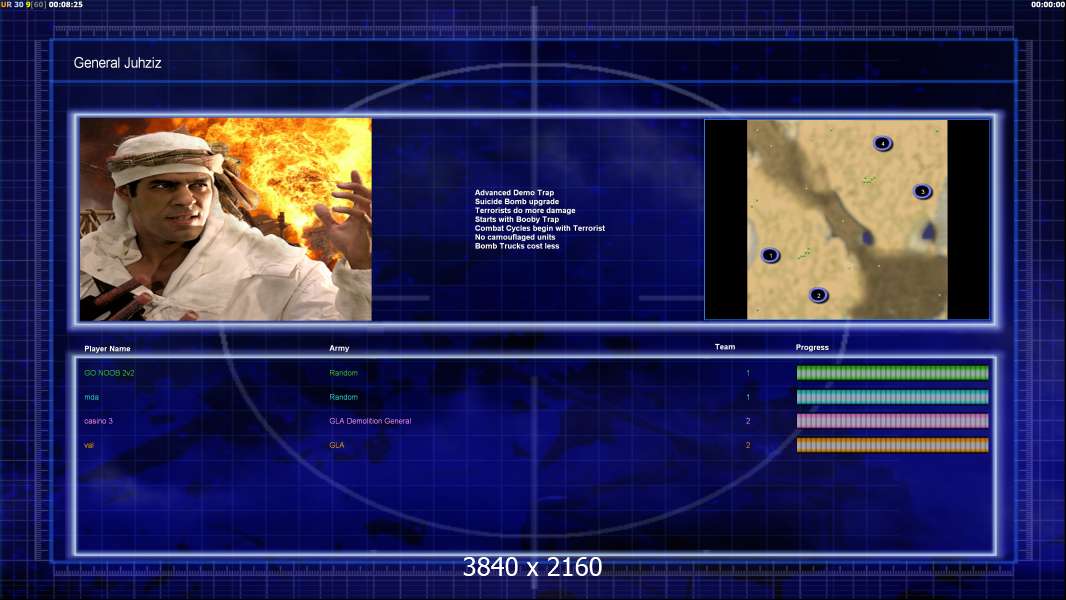Click start position marker 4 on the map
Screen dimensions: 1066x600
pyautogui.click(x=882, y=143)
